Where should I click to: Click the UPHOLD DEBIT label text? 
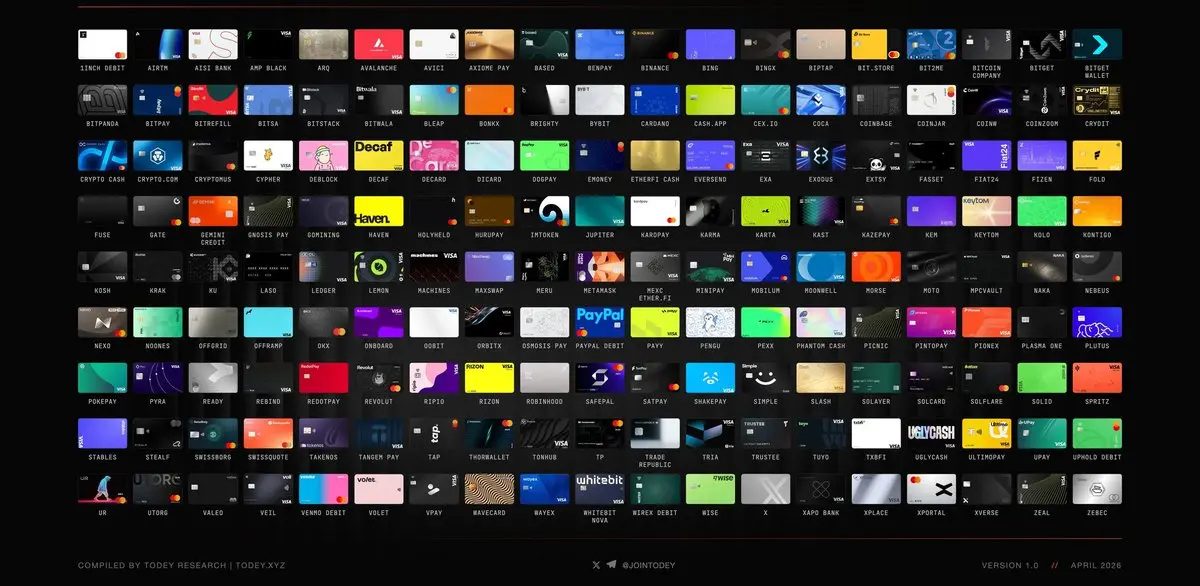(x=1097, y=457)
